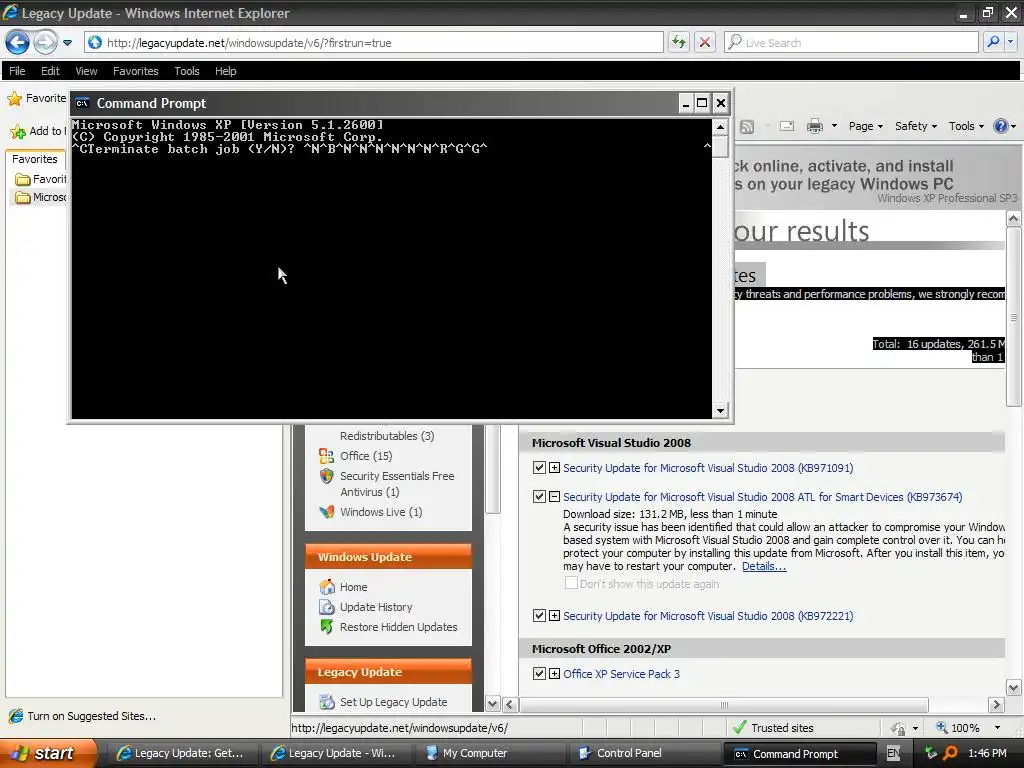Open the View menu
This screenshot has width=1024, height=768.
[86, 71]
